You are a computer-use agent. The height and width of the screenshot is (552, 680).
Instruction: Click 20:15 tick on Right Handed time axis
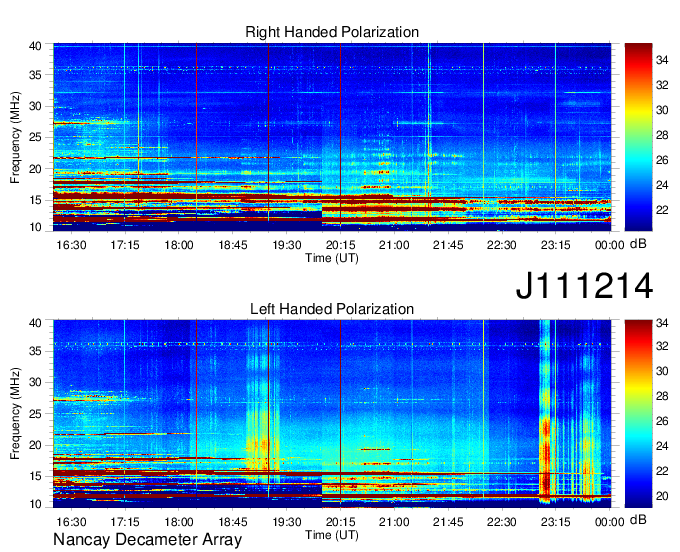[x=340, y=245]
